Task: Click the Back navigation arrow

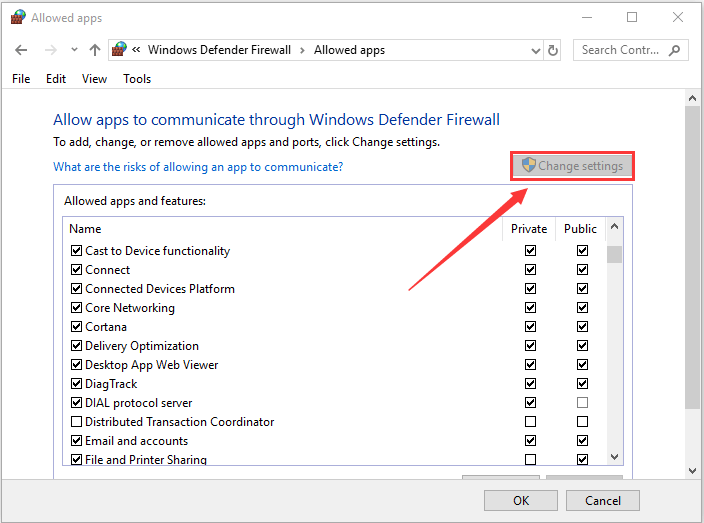Action: [x=21, y=50]
